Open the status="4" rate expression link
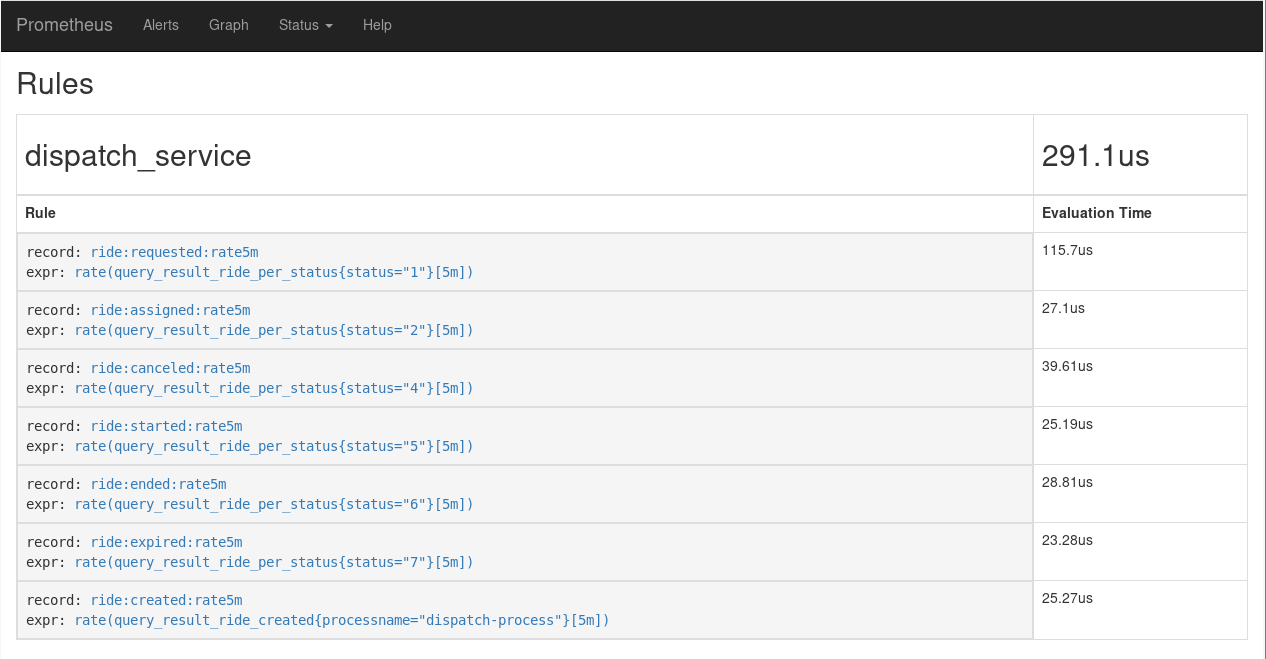This screenshot has height=659, width=1266. pos(274,388)
